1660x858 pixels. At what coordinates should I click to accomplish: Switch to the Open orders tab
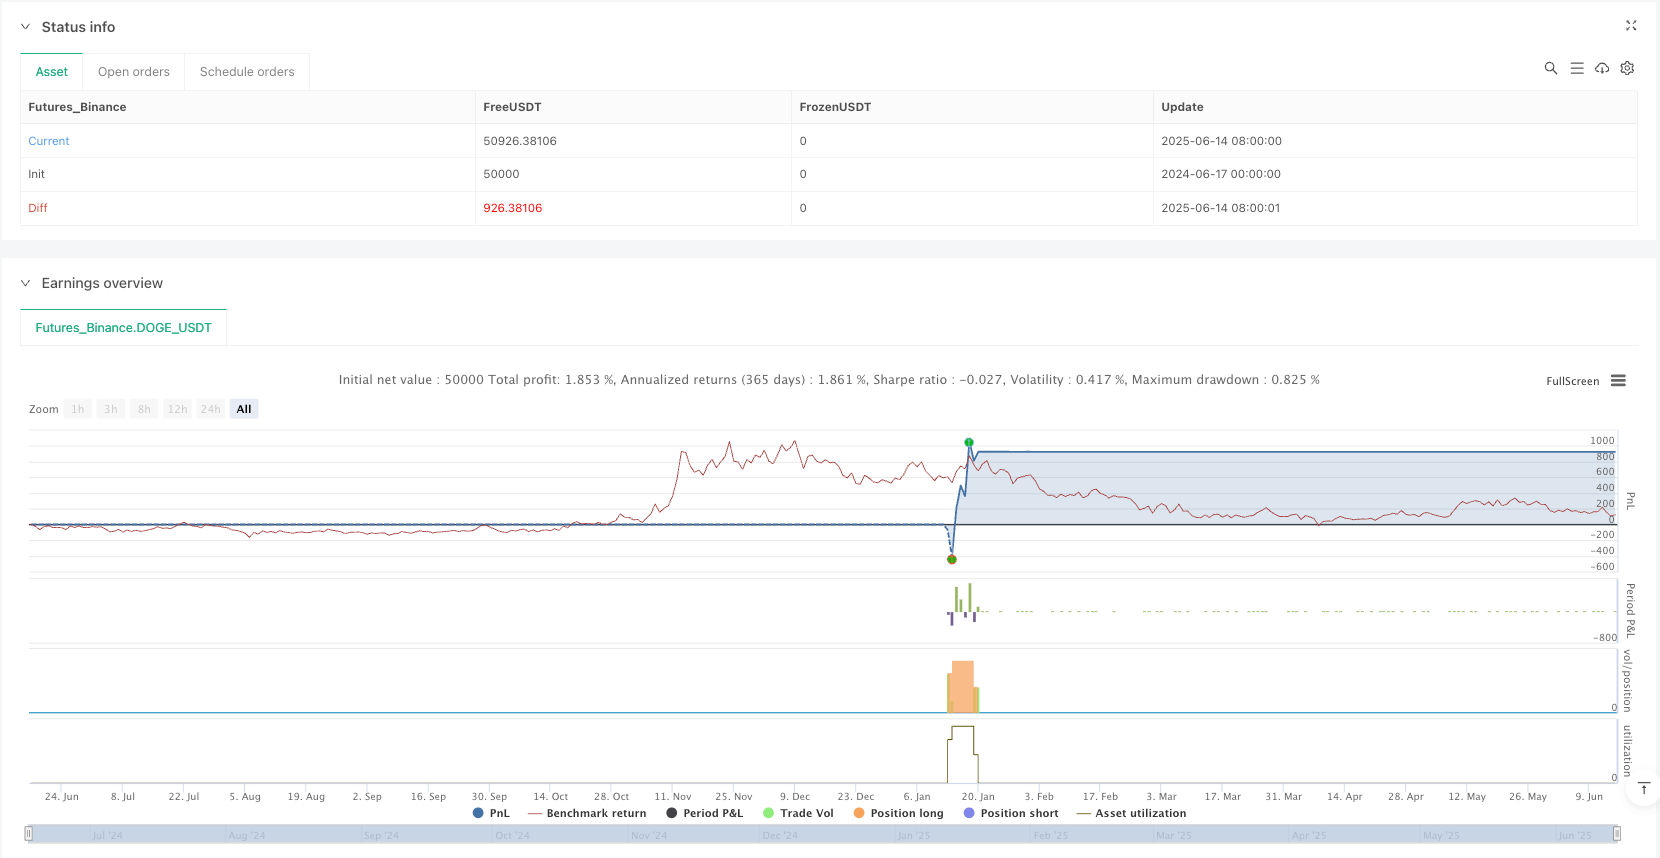click(134, 72)
